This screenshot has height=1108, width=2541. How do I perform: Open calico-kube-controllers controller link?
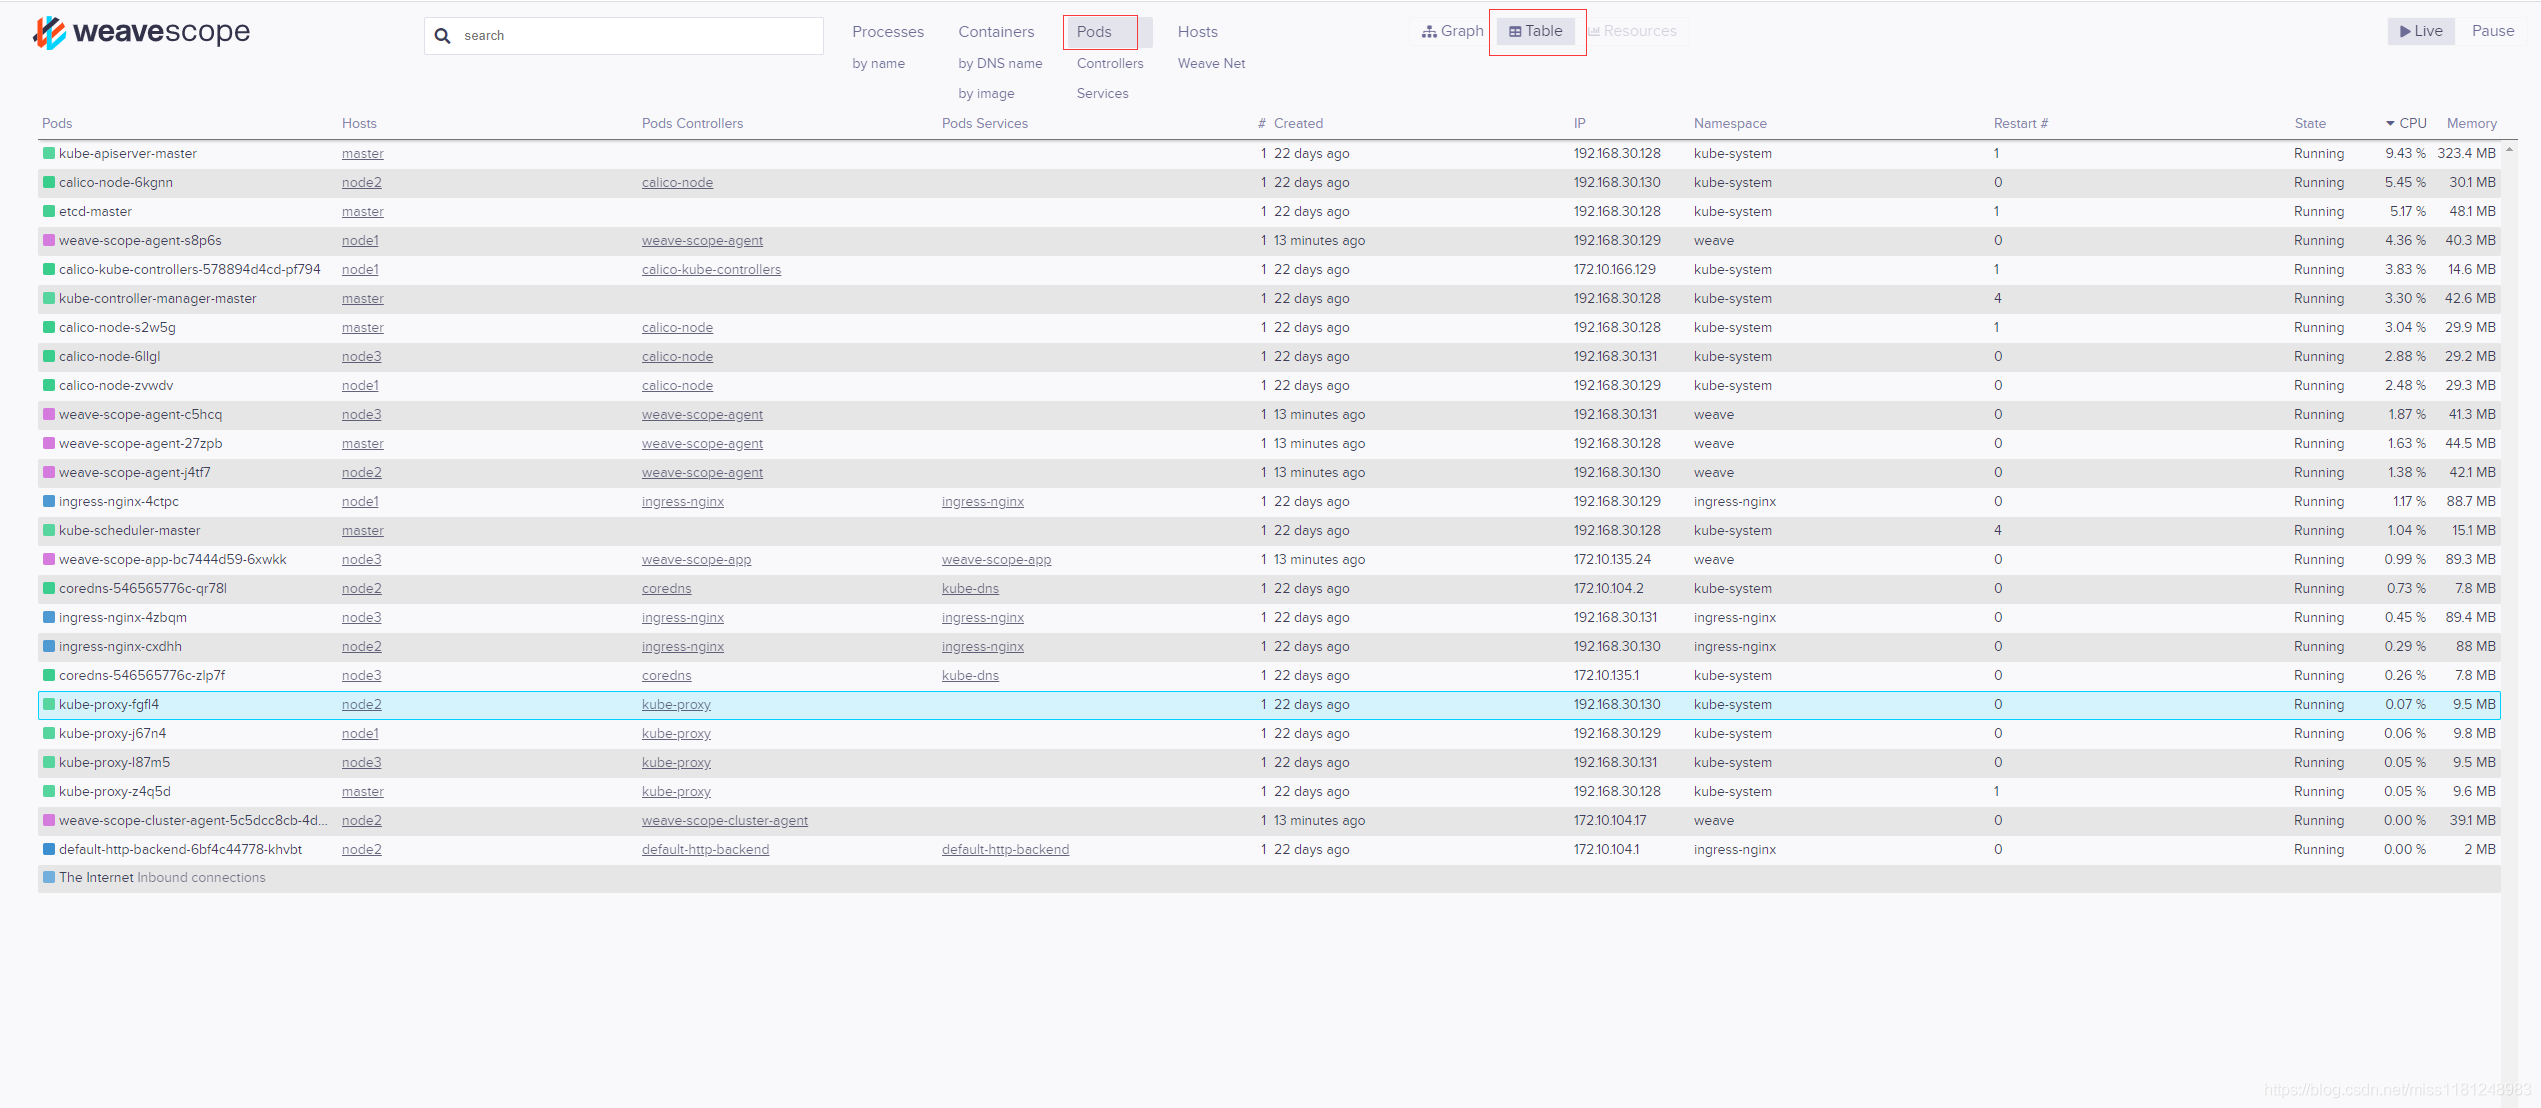(711, 269)
